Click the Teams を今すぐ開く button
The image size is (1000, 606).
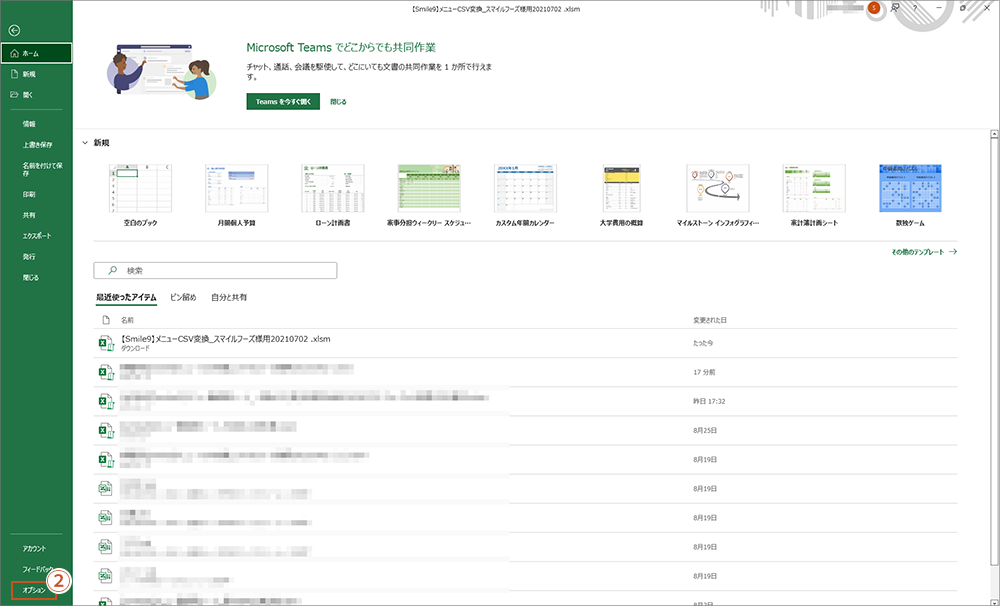[x=283, y=101]
